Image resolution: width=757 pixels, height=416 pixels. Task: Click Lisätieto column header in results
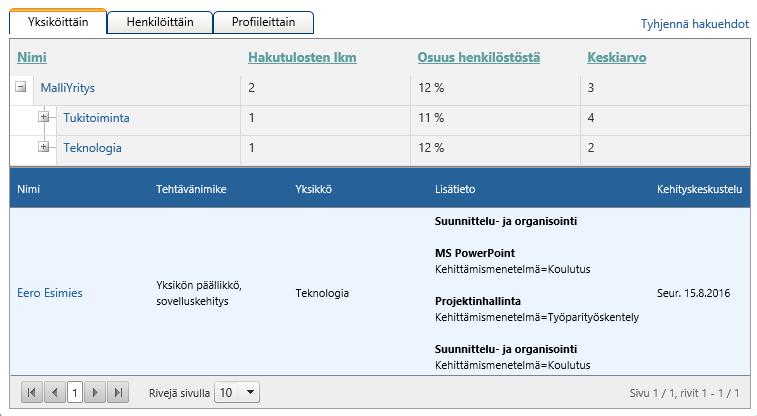click(455, 189)
